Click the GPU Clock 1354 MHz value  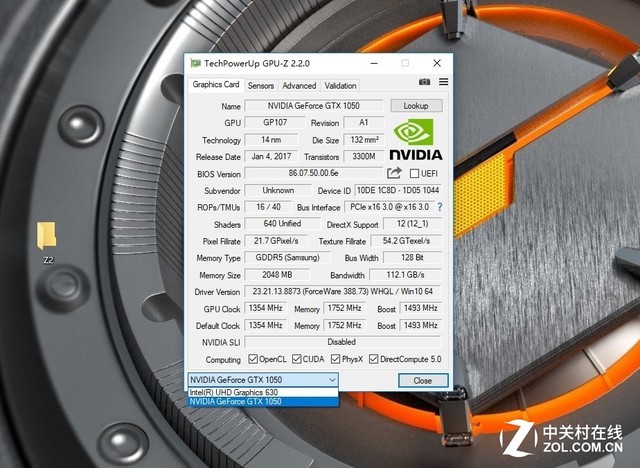[265, 308]
